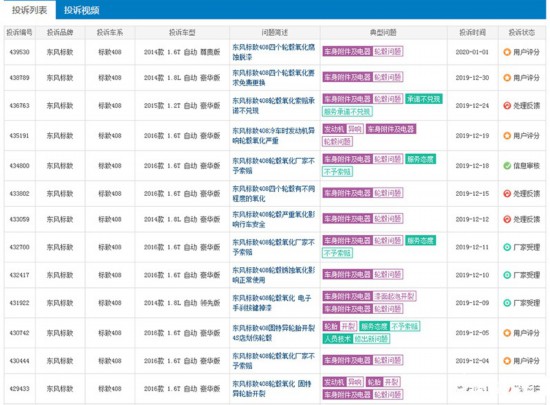The width and height of the screenshot is (550, 405).
Task: Click date 2019-12-24 cell
Action: pyautogui.click(x=472, y=106)
